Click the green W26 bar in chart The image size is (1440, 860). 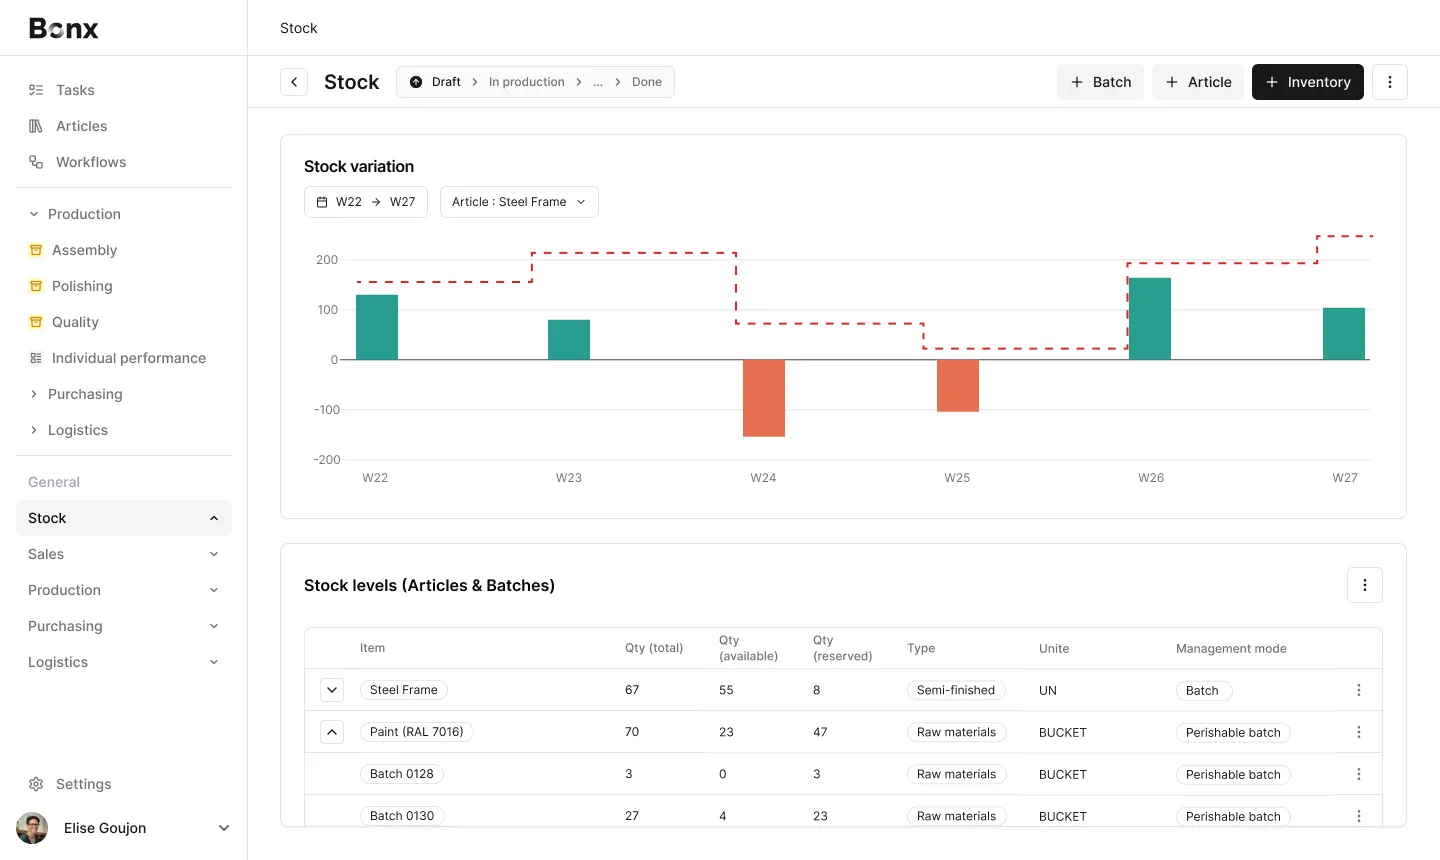tap(1150, 319)
